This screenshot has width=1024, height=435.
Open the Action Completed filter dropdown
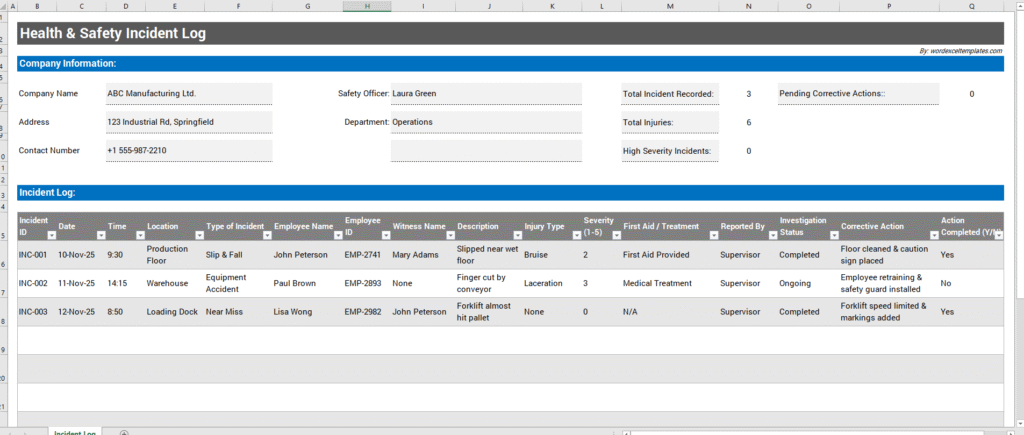click(x=999, y=235)
